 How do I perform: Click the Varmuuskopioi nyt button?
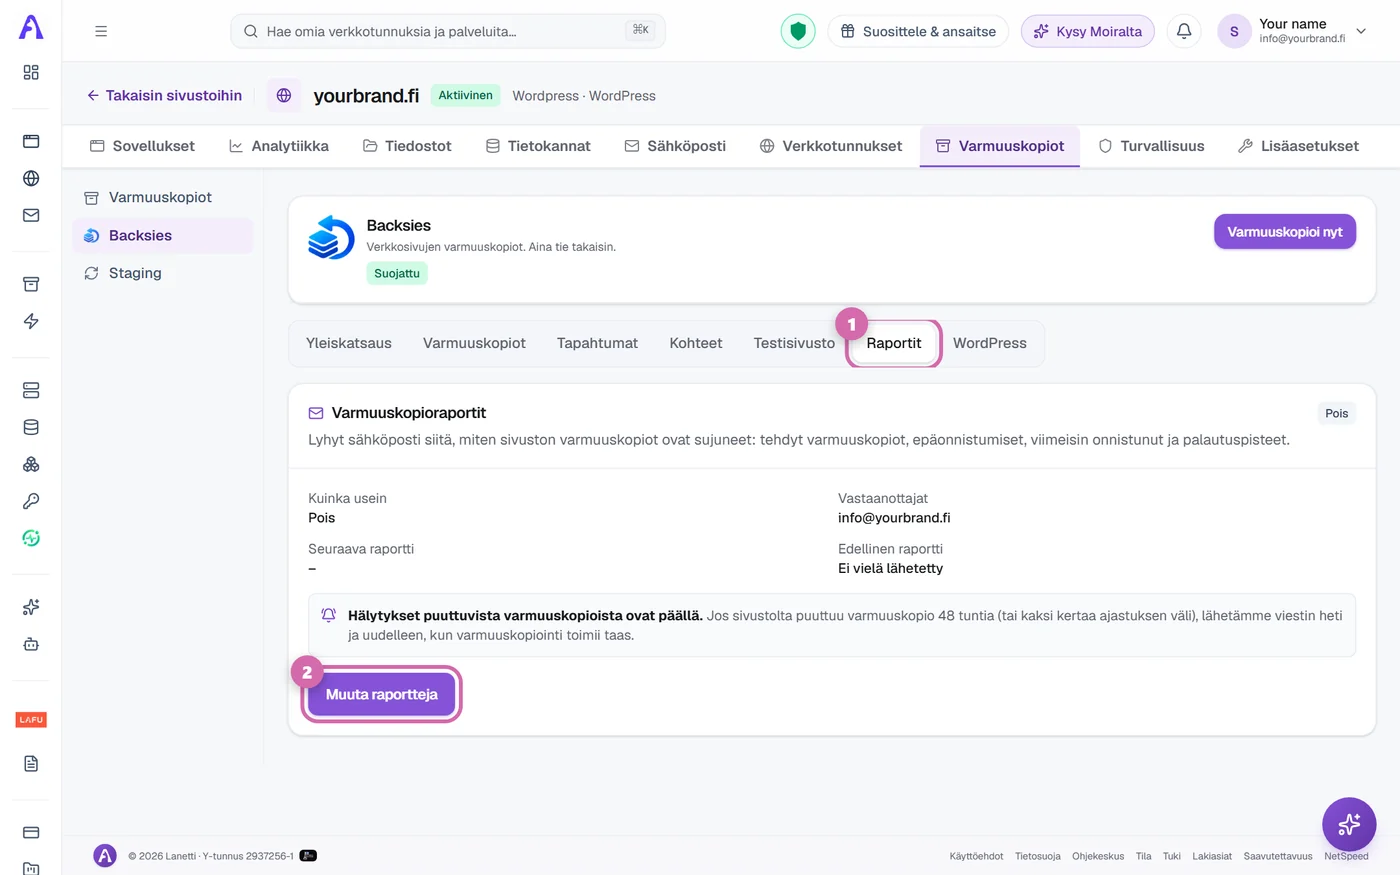click(1285, 232)
